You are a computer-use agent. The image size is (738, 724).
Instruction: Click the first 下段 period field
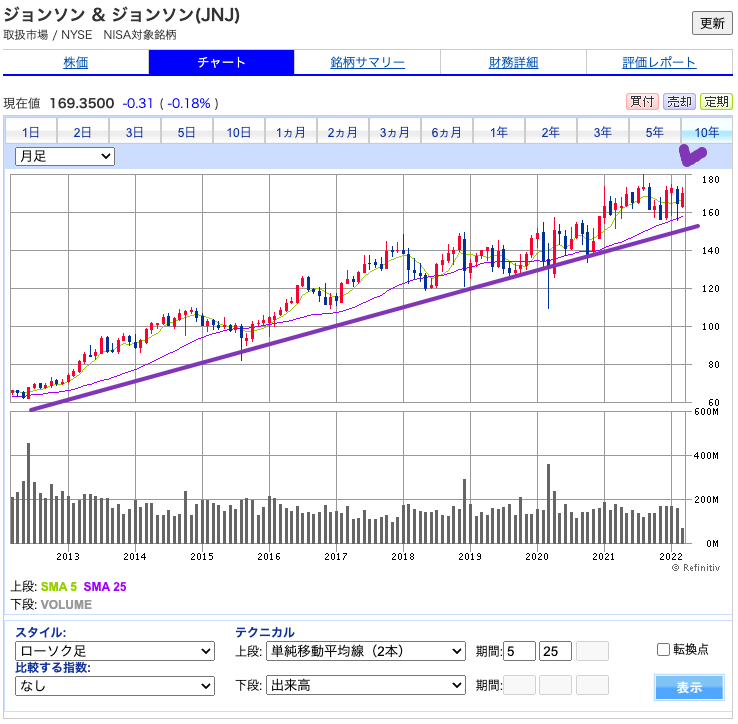(x=519, y=685)
